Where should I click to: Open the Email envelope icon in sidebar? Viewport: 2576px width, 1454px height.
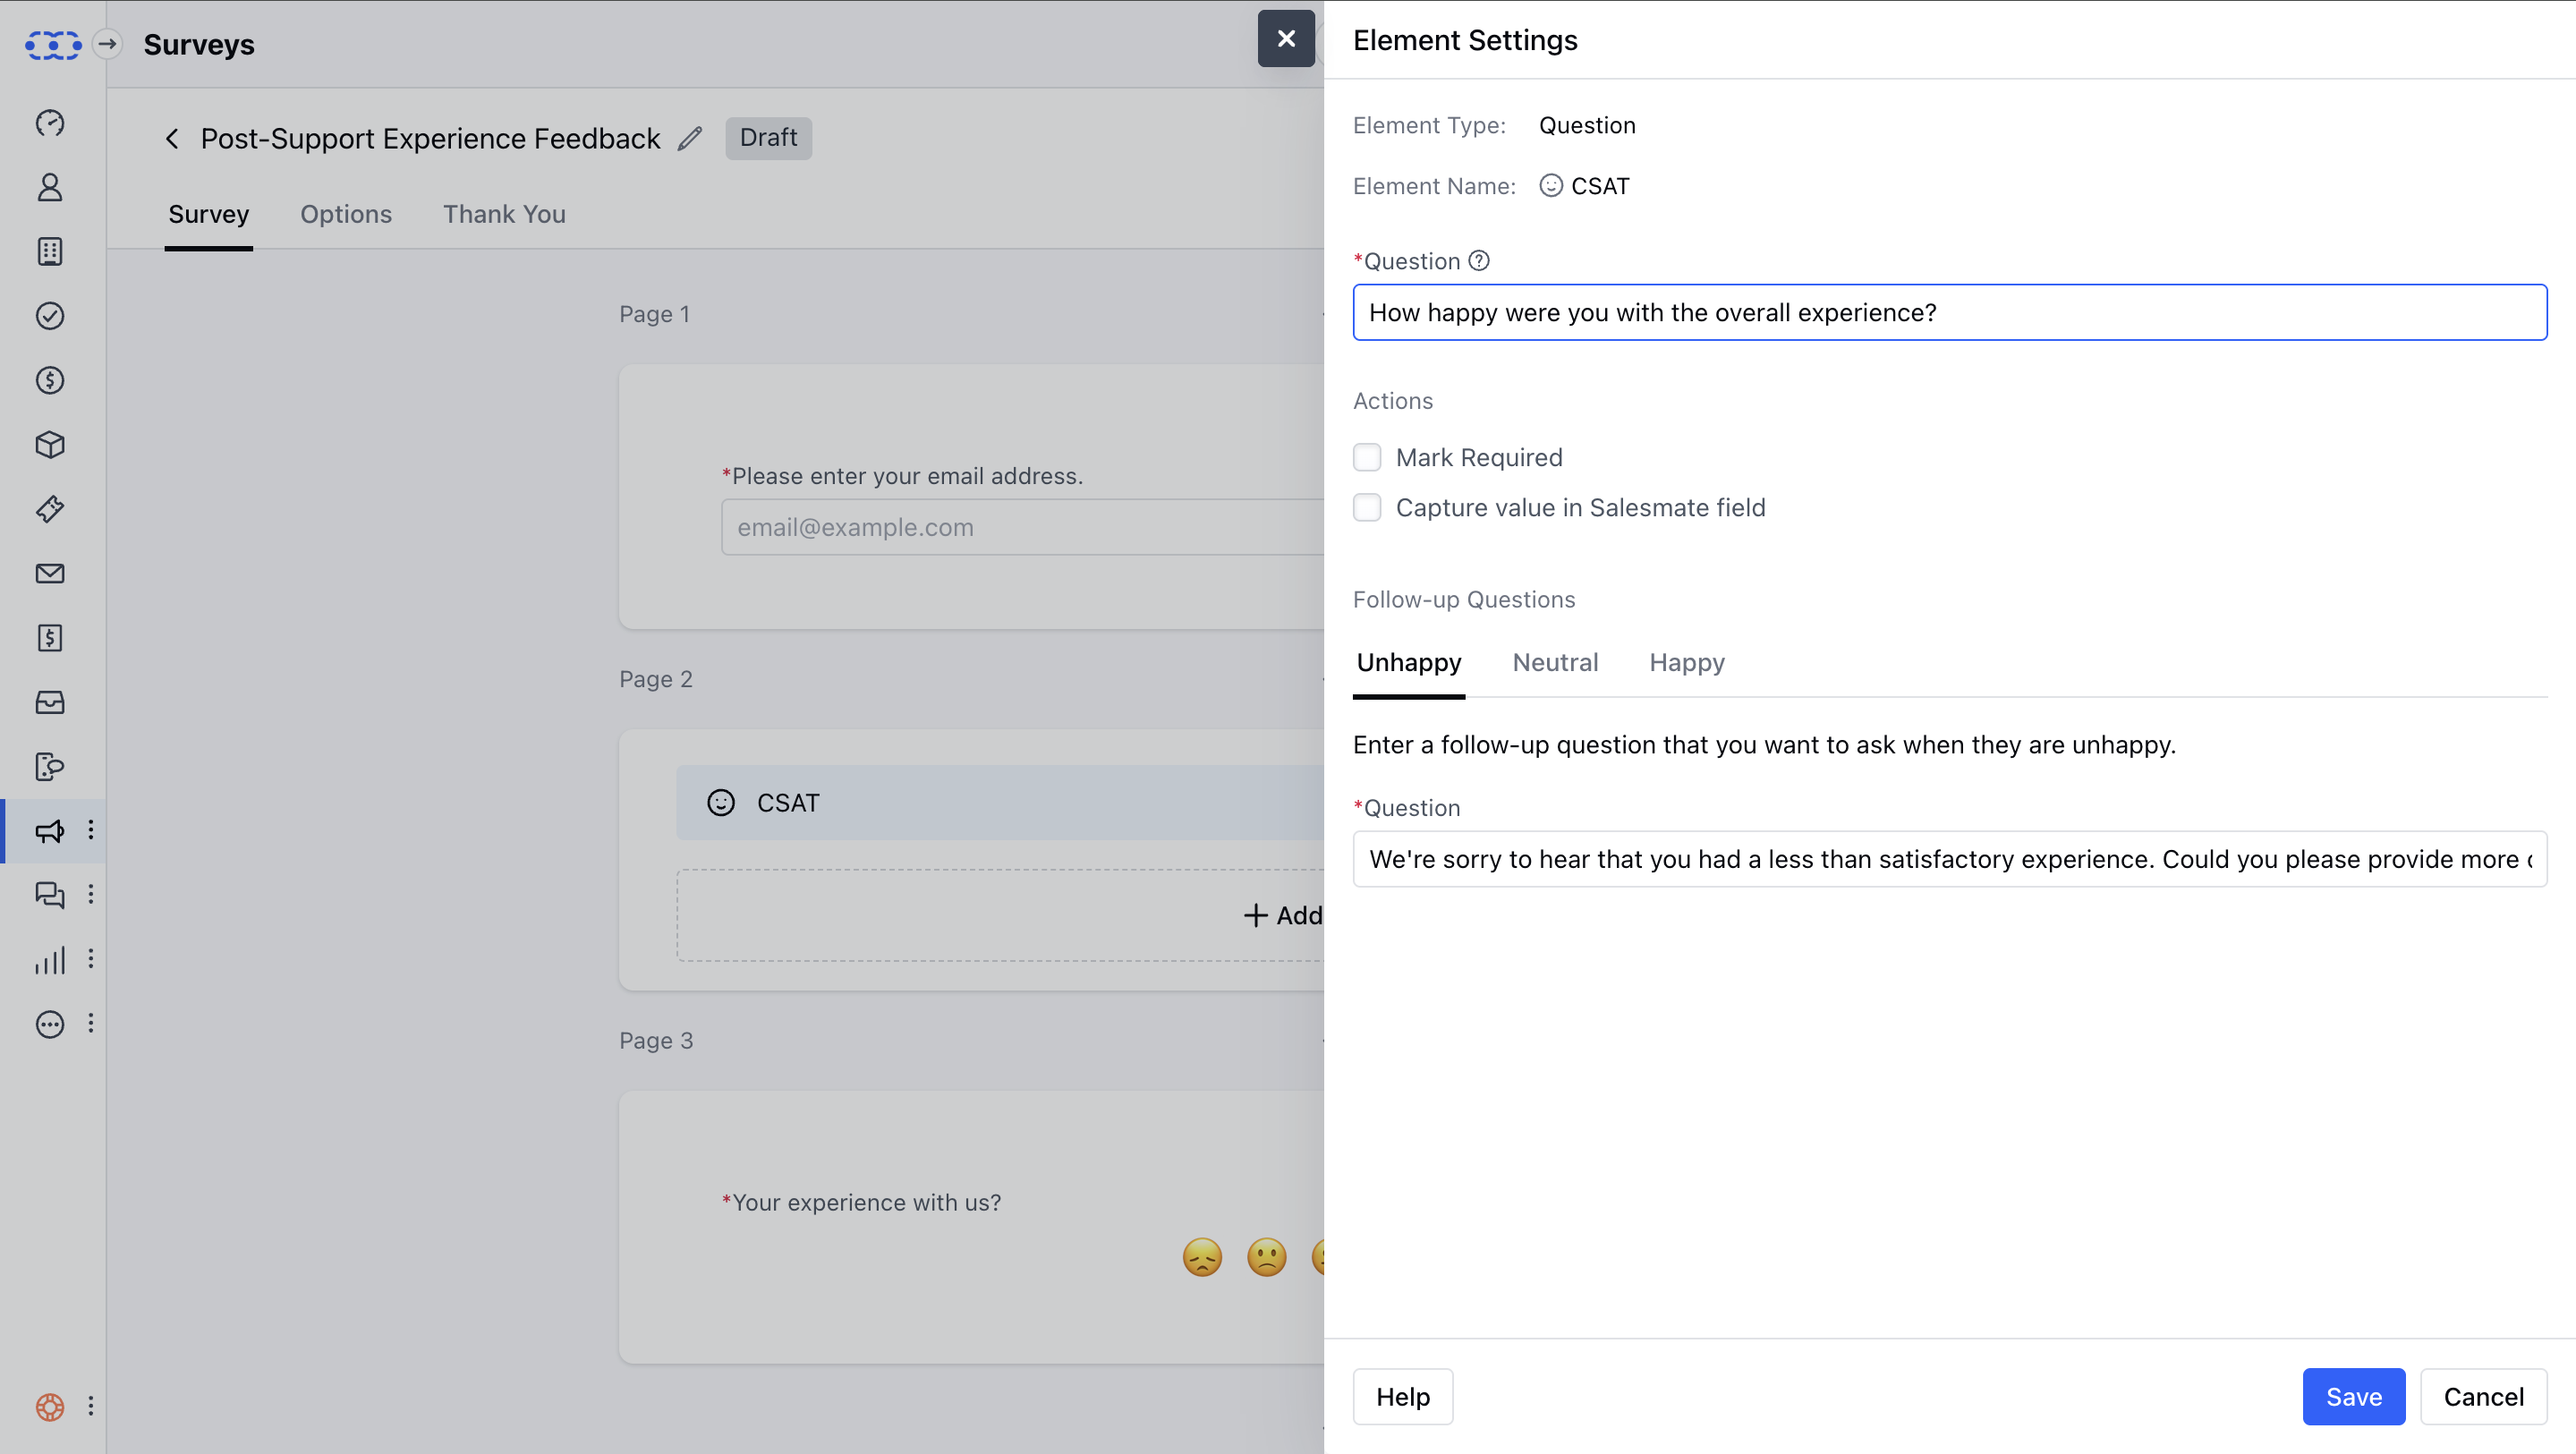click(50, 573)
